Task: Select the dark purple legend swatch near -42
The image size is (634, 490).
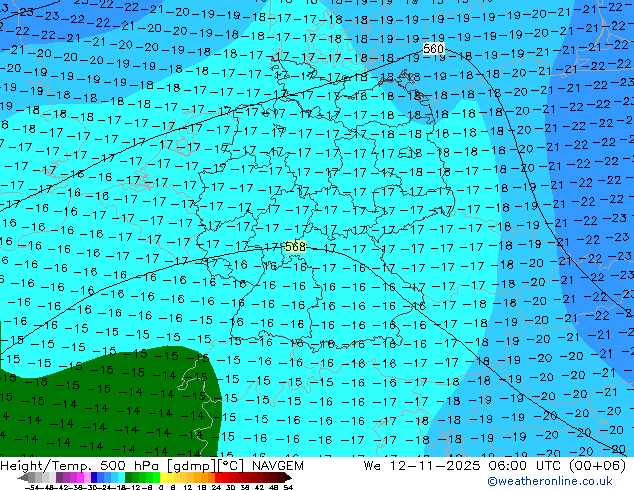Action: [x=59, y=477]
